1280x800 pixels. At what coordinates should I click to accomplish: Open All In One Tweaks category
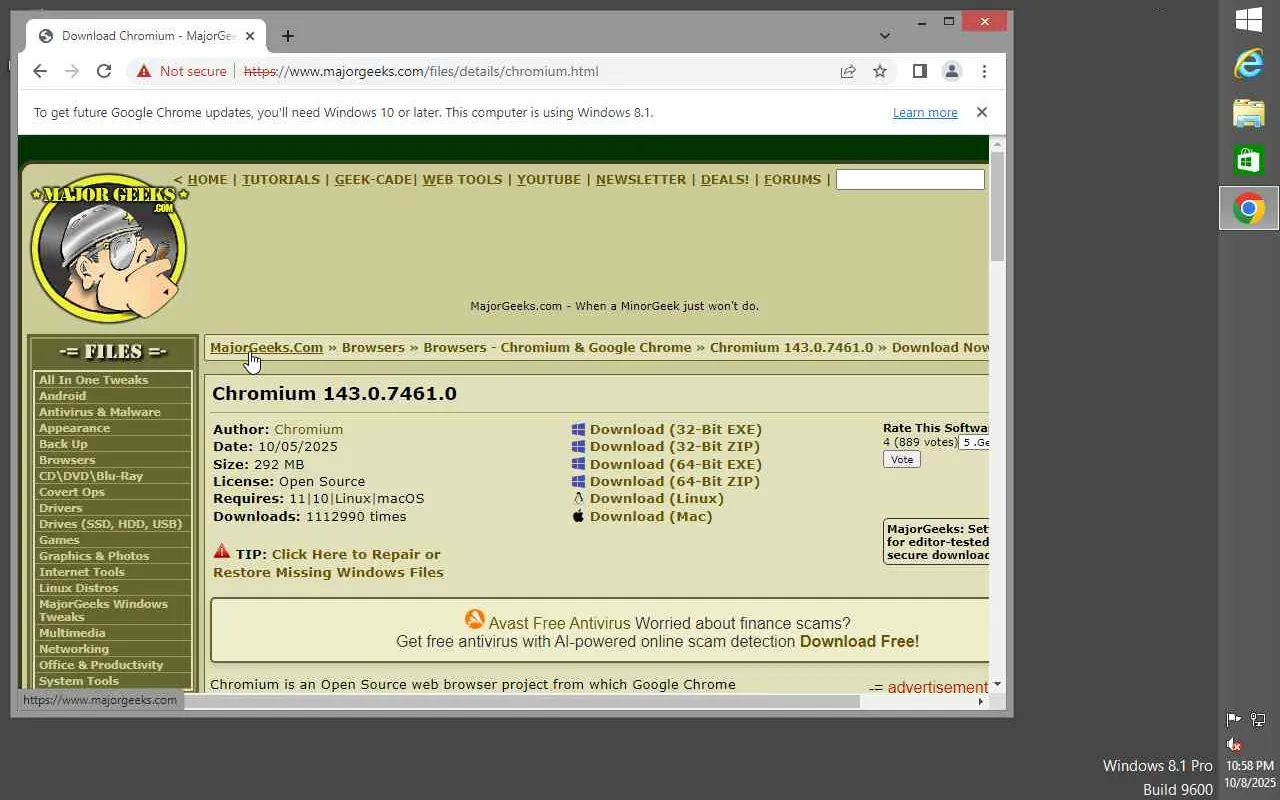(93, 380)
